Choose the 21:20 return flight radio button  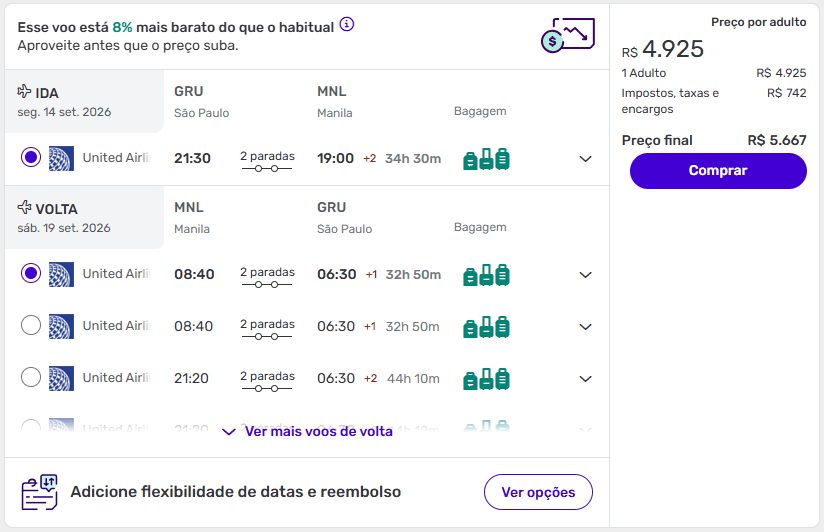[31, 378]
